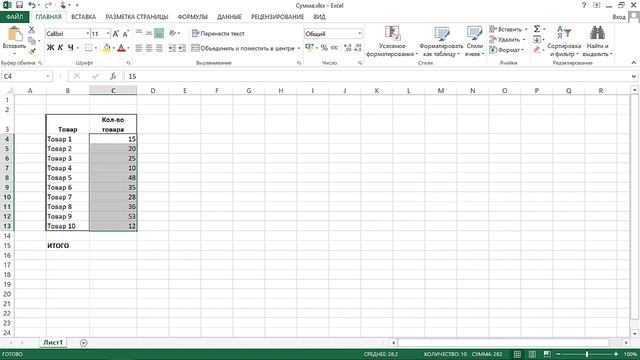Screen dimensions: 640x360
Task: Toggle center horizontal alignment
Action: tap(149, 48)
